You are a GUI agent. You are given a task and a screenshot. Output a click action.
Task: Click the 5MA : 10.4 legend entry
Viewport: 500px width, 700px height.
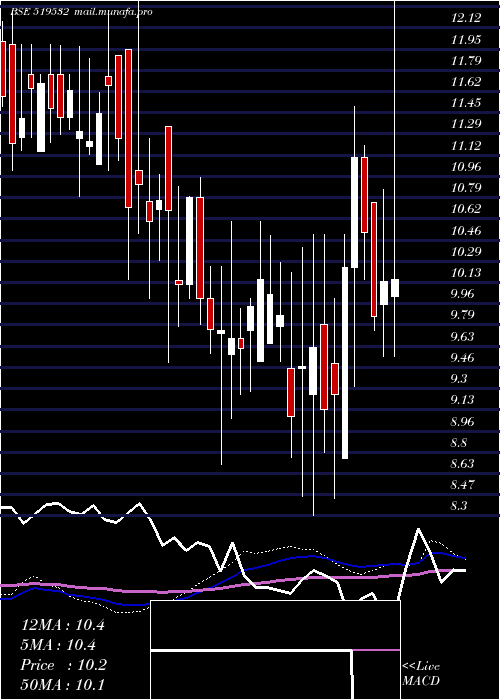point(58,645)
